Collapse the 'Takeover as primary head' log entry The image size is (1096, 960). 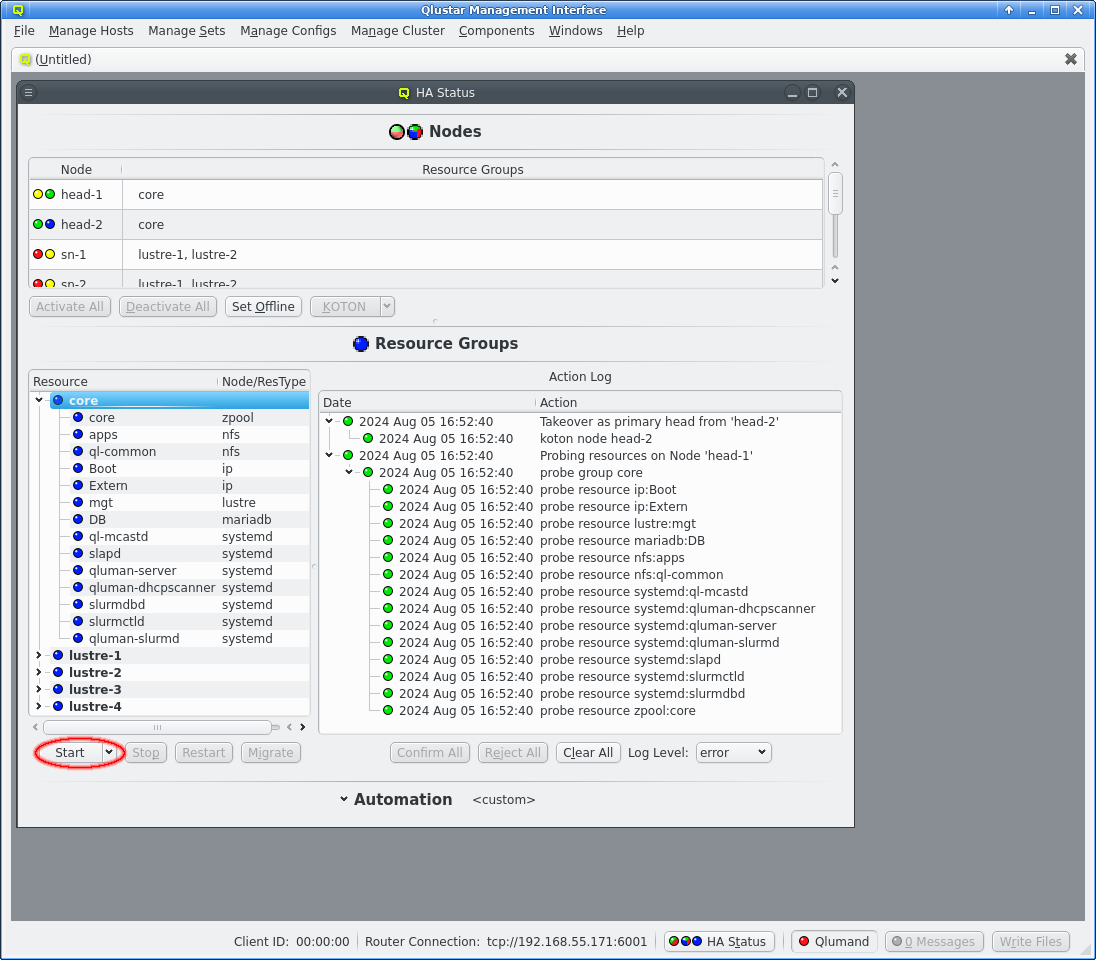[x=329, y=421]
